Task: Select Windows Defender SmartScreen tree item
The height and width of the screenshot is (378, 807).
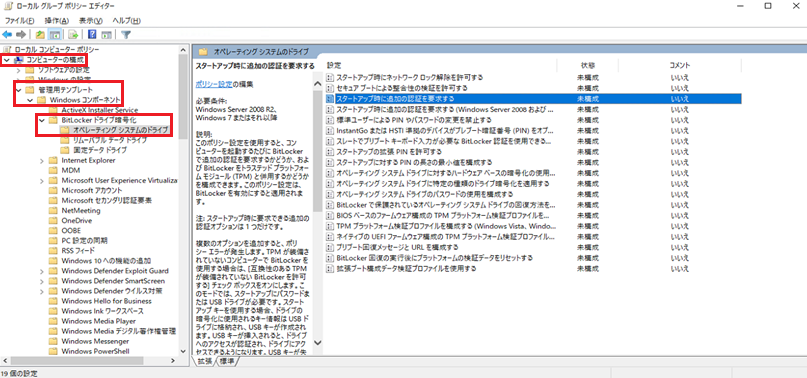Action: point(113,281)
